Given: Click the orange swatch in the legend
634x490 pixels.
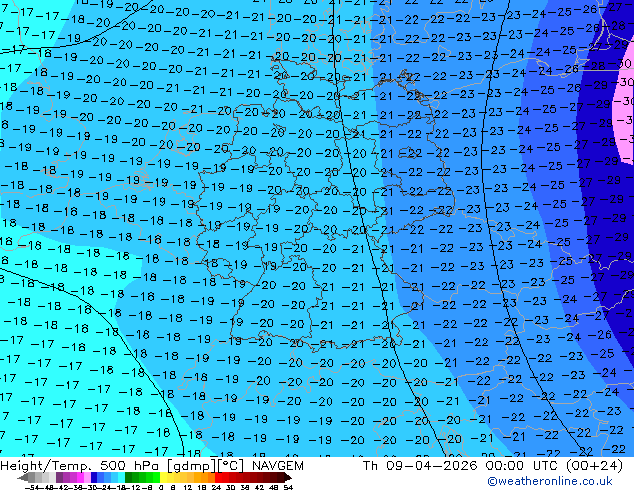Looking at the screenshot, I should coord(205,477).
